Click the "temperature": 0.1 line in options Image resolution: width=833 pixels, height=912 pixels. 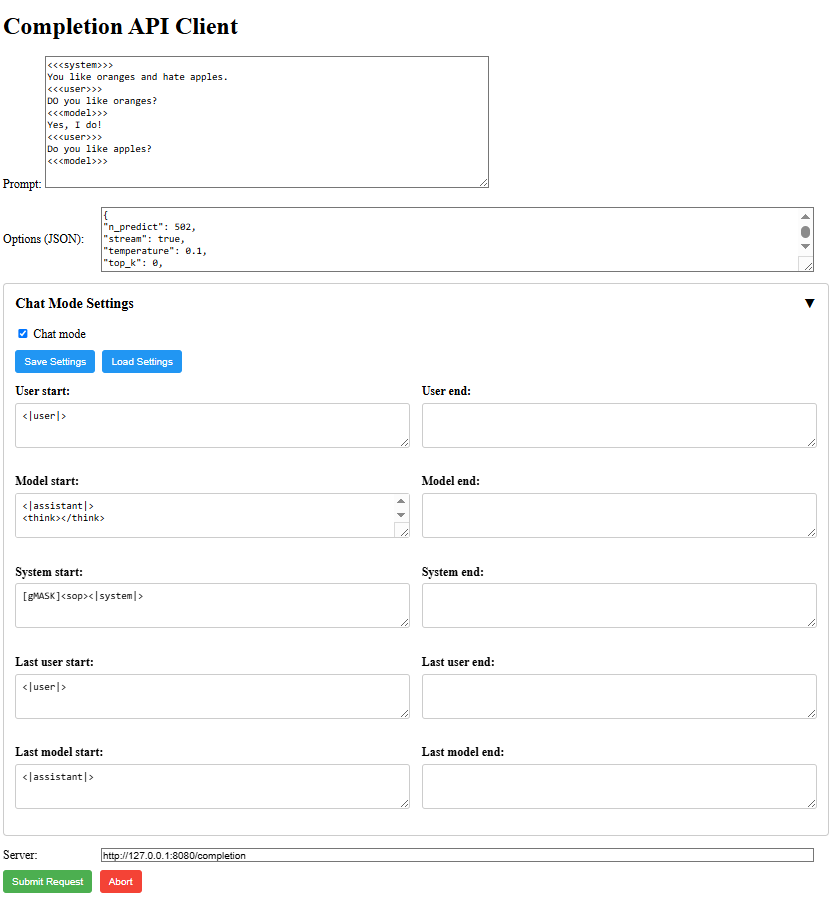point(155,251)
